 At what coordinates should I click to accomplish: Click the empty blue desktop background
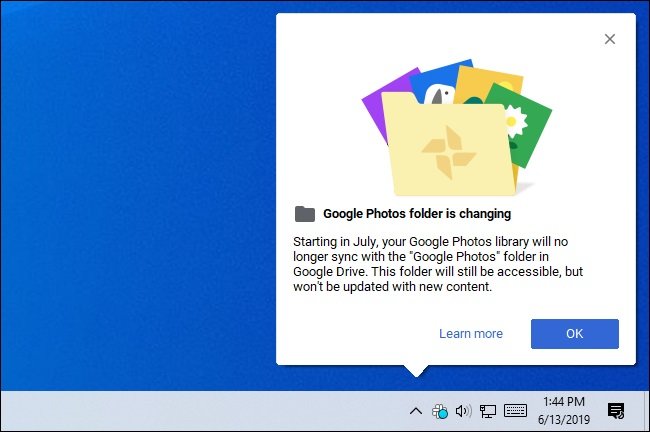pos(130,200)
